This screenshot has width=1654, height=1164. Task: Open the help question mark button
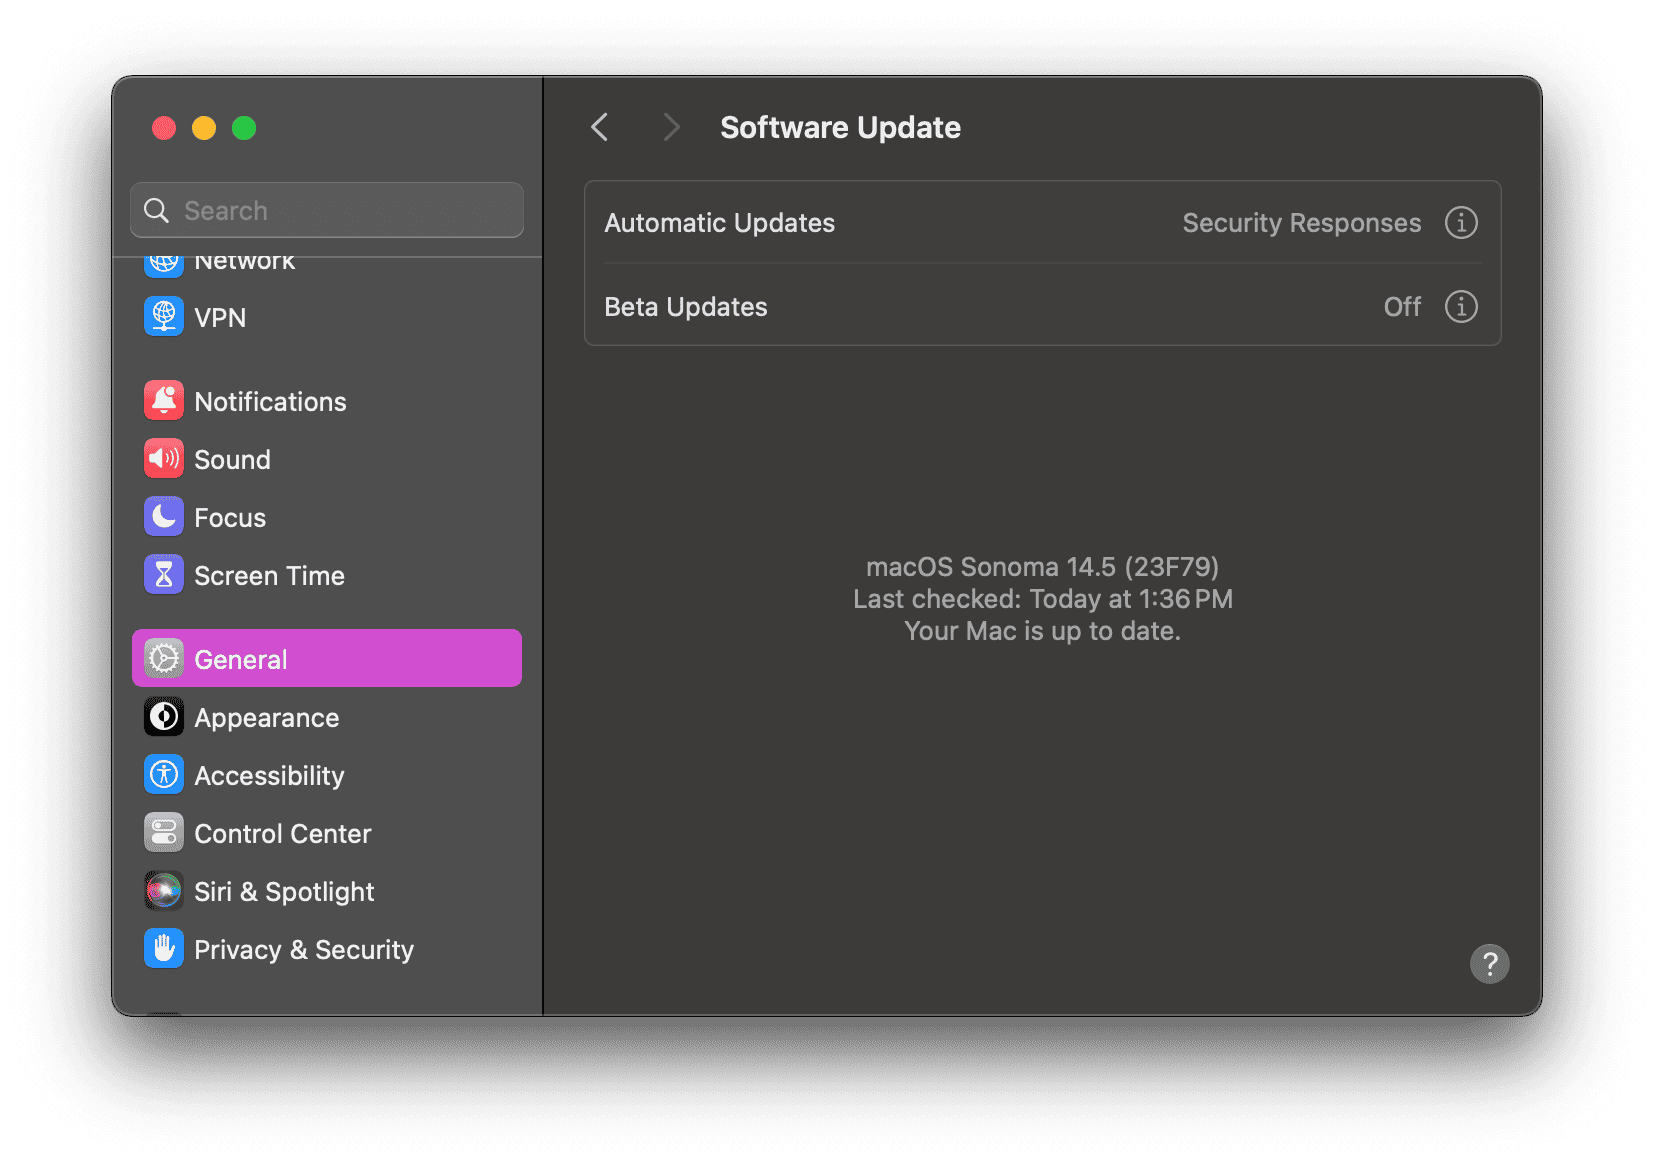(x=1489, y=964)
